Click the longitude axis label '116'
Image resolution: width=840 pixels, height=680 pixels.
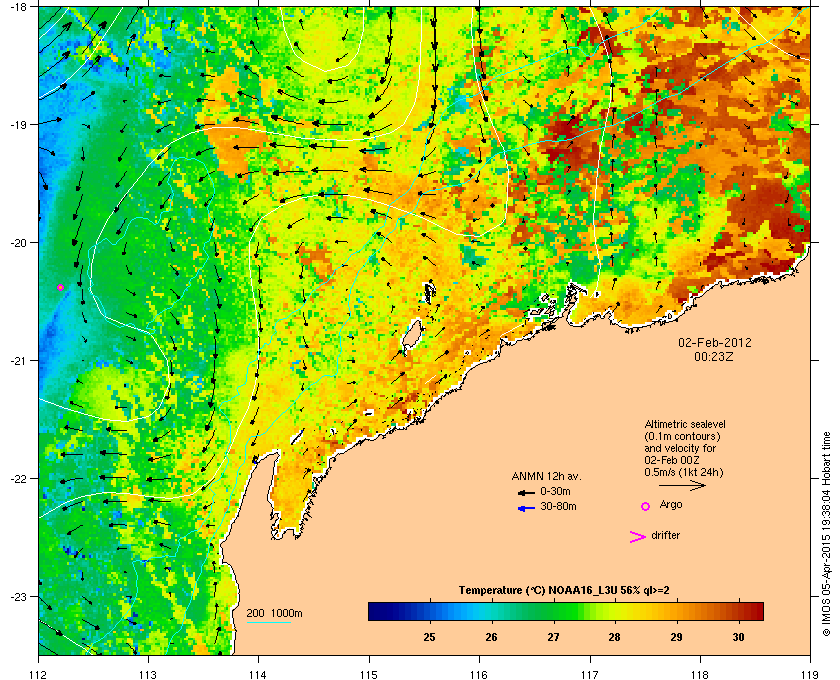point(479,674)
